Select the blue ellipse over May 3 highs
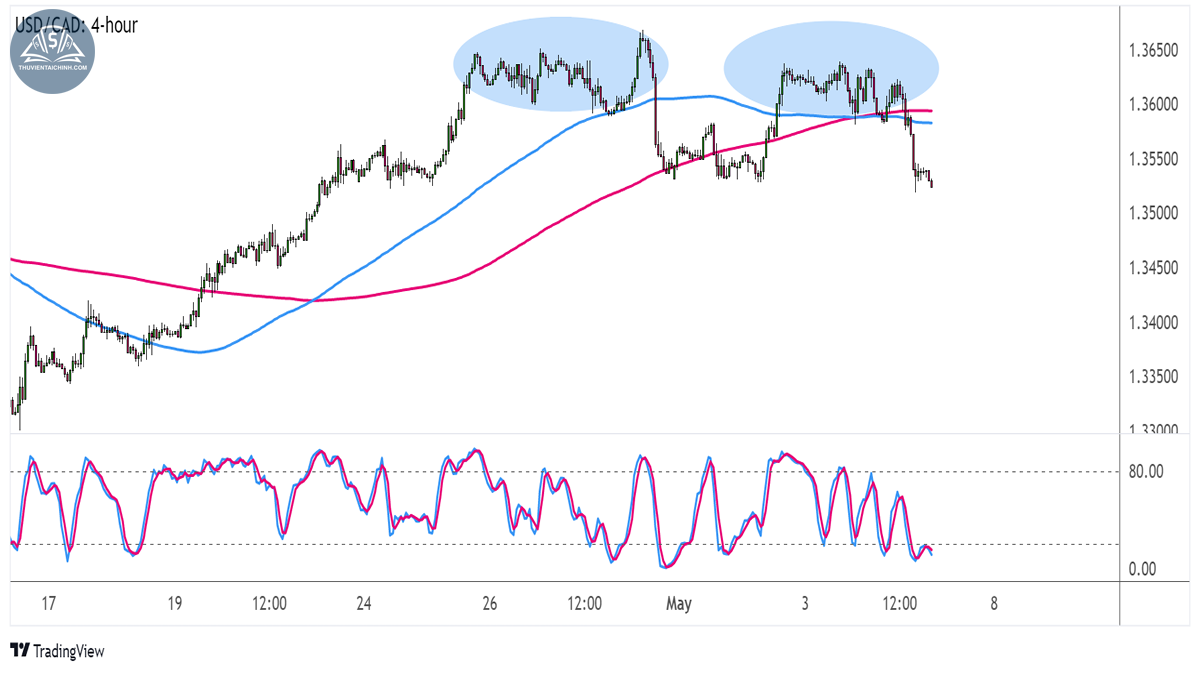 [832, 66]
